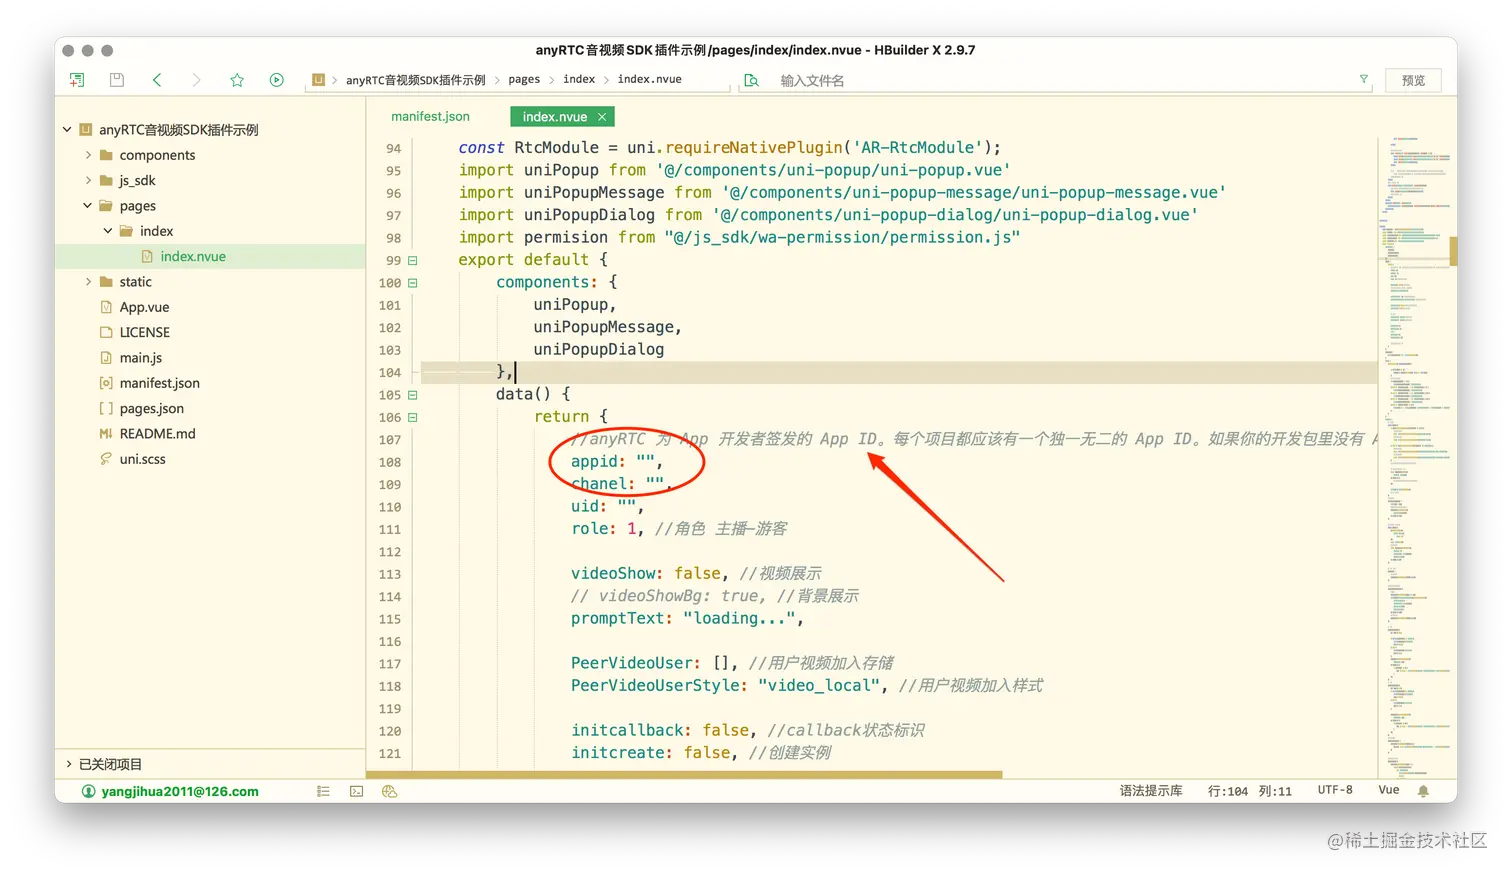Collapse the pages folder
Image resolution: width=1512 pixels, height=875 pixels.
[x=88, y=206]
